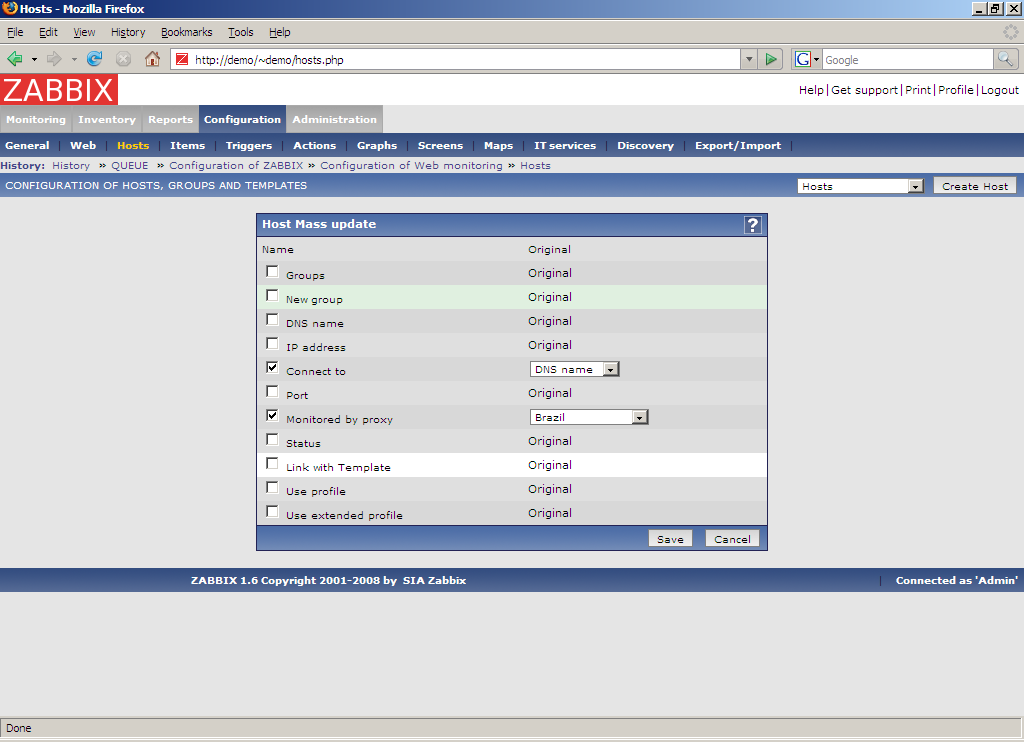Image resolution: width=1024 pixels, height=742 pixels.
Task: Check the Link with Template checkbox
Action: pyautogui.click(x=272, y=464)
